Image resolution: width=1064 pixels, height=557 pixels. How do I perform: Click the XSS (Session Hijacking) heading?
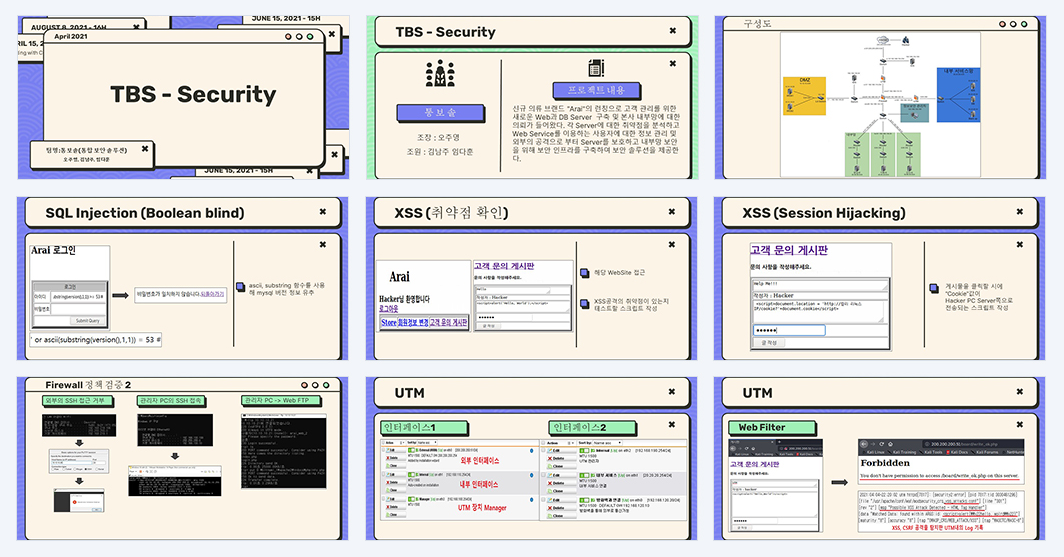(x=824, y=213)
